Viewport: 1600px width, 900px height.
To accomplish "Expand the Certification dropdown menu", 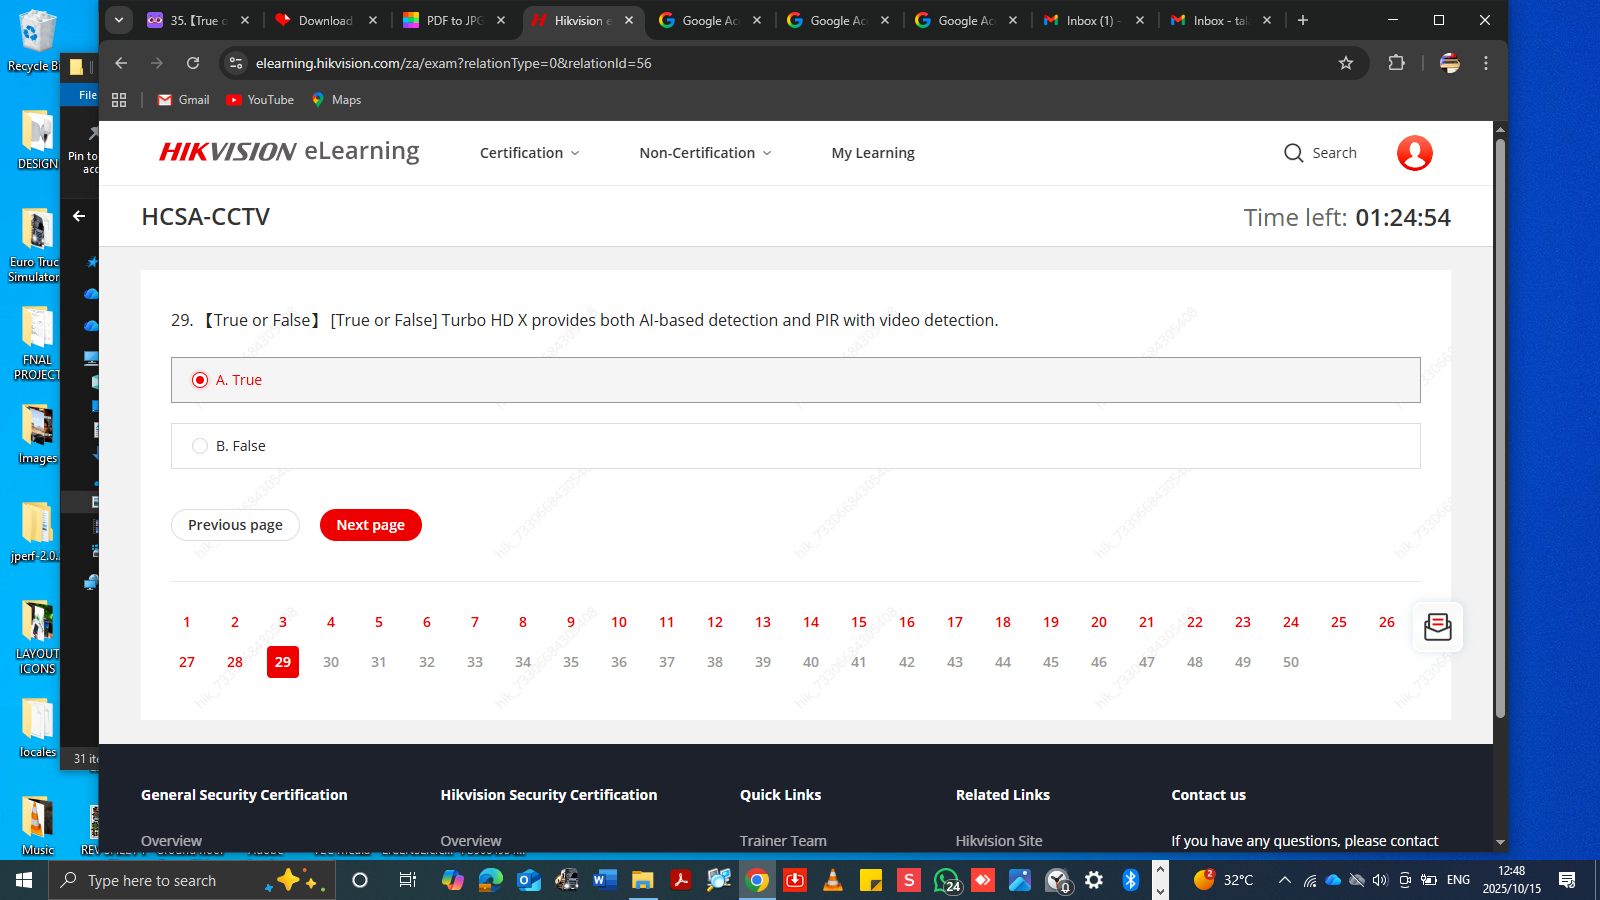I will click(529, 153).
